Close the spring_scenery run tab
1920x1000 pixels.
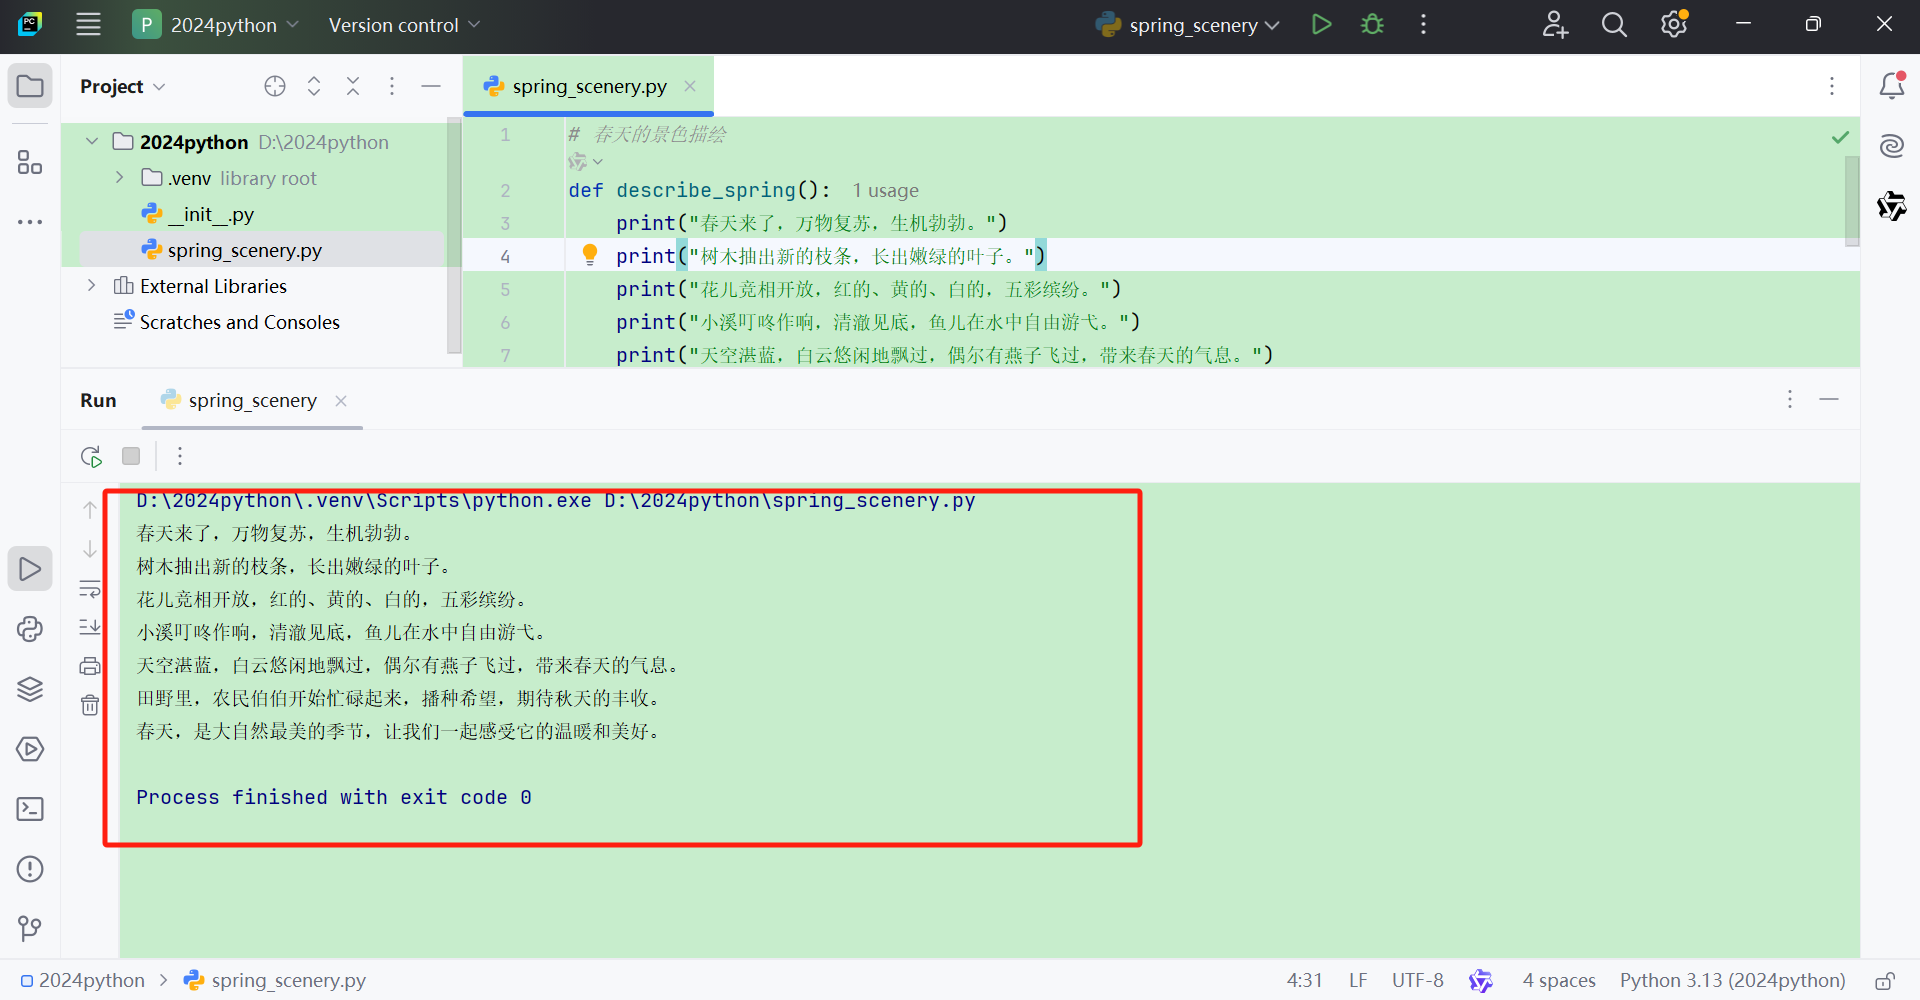[x=341, y=400]
